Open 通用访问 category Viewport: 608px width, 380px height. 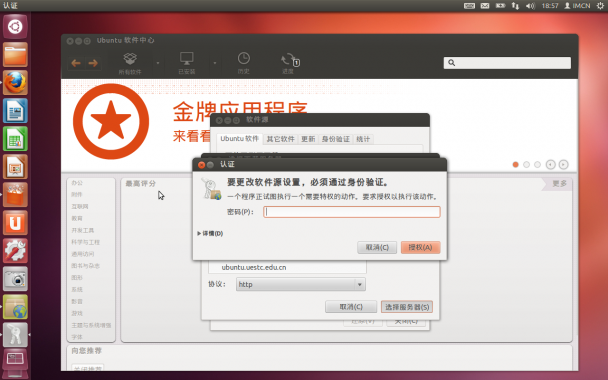83,254
